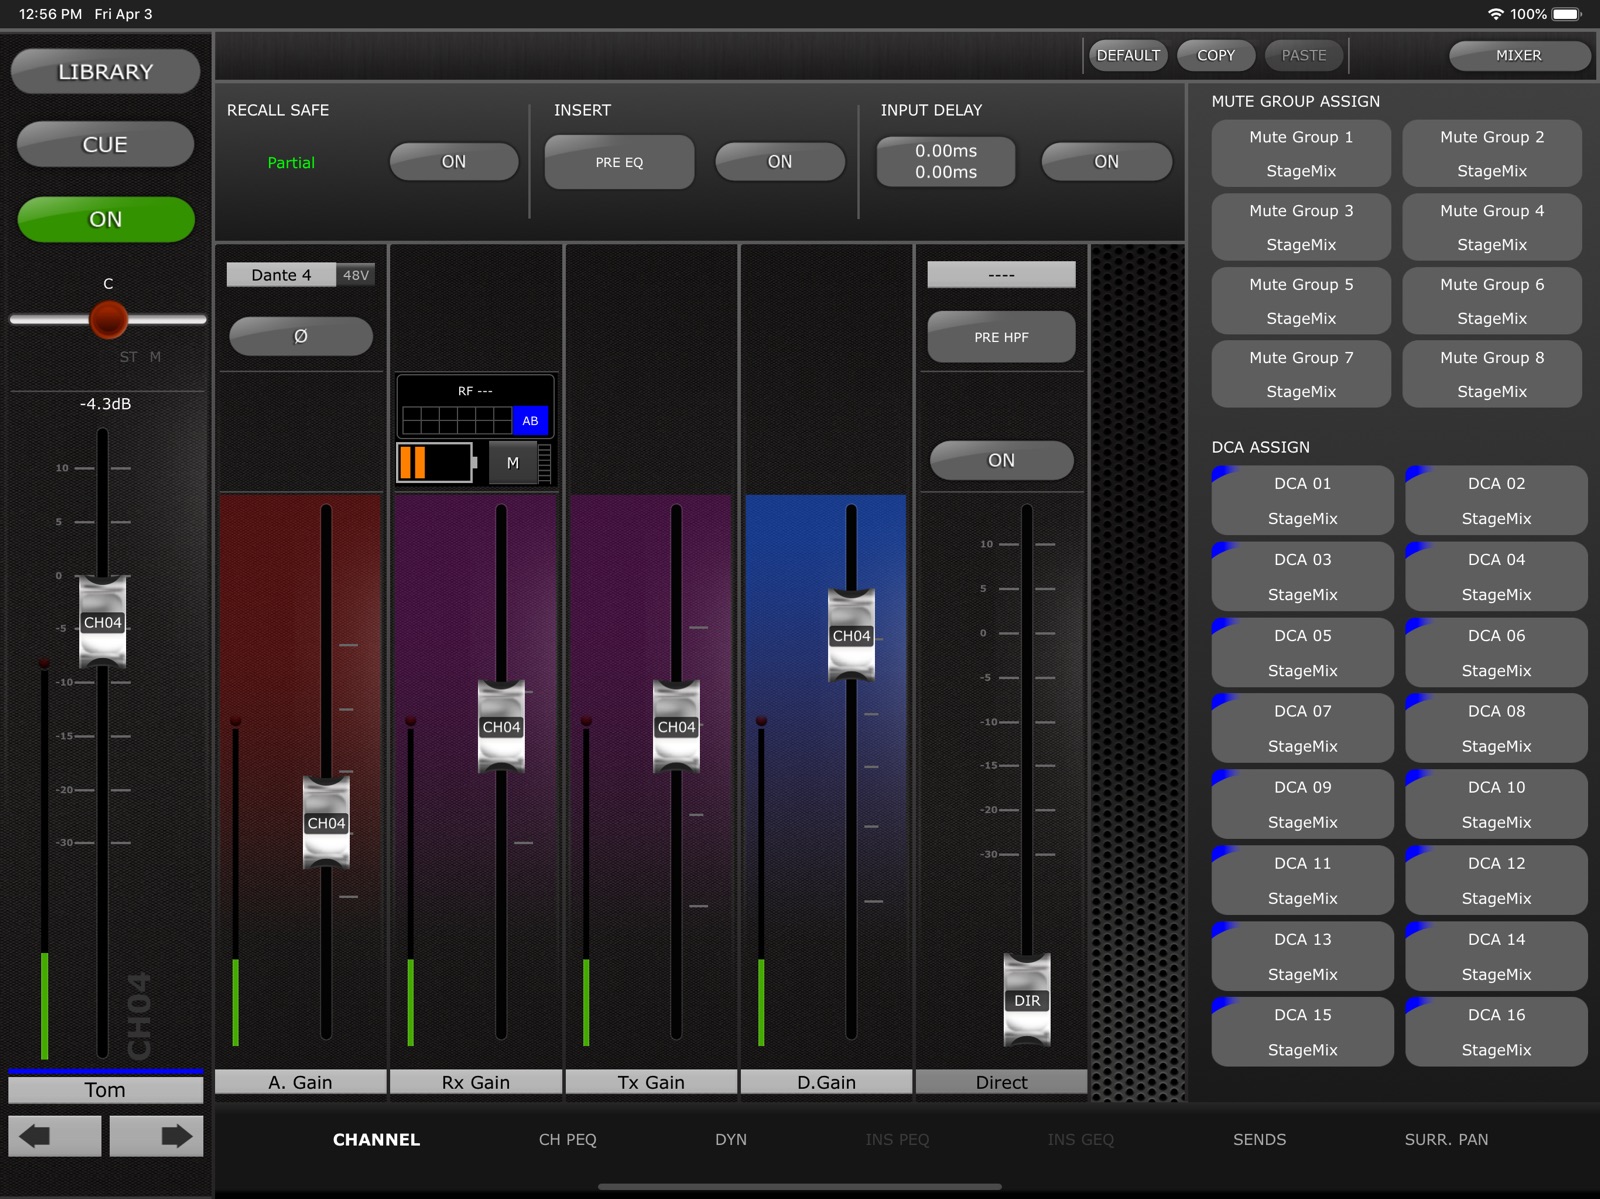1600x1199 pixels.
Task: Open Dante 4 input patch selector
Action: tap(281, 275)
